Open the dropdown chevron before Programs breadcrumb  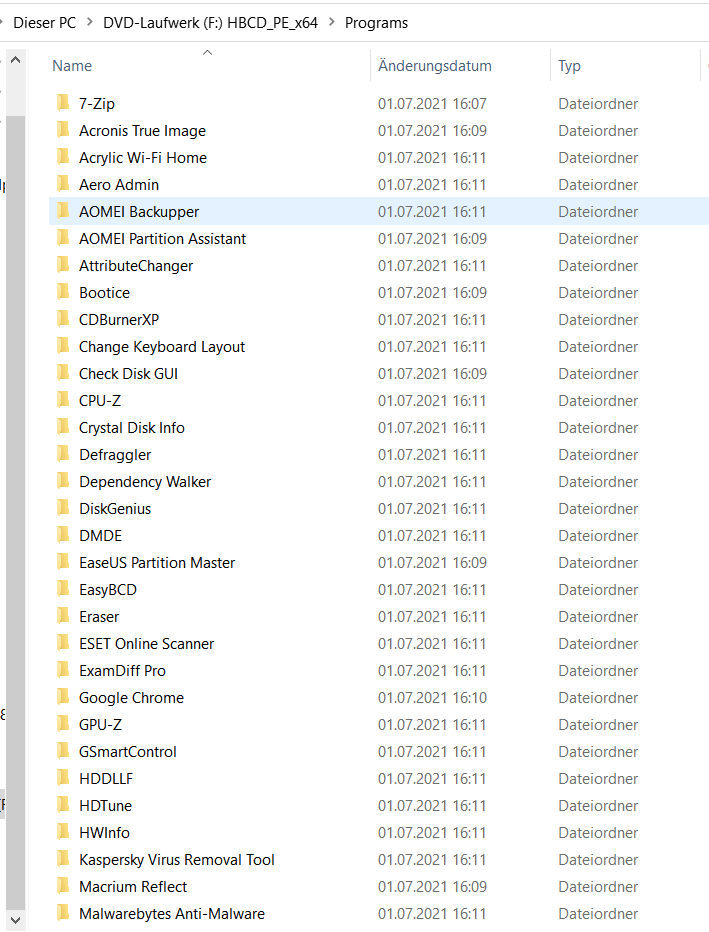pyautogui.click(x=332, y=23)
